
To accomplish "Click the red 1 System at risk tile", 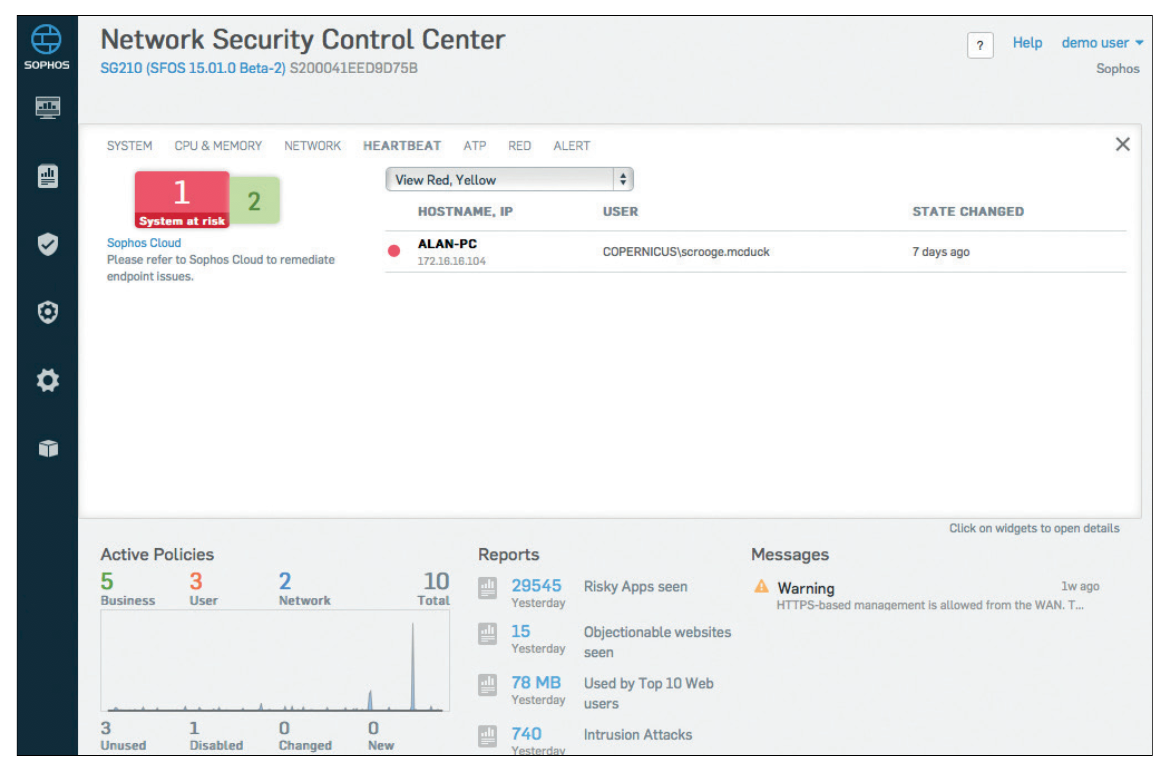I will [x=182, y=200].
